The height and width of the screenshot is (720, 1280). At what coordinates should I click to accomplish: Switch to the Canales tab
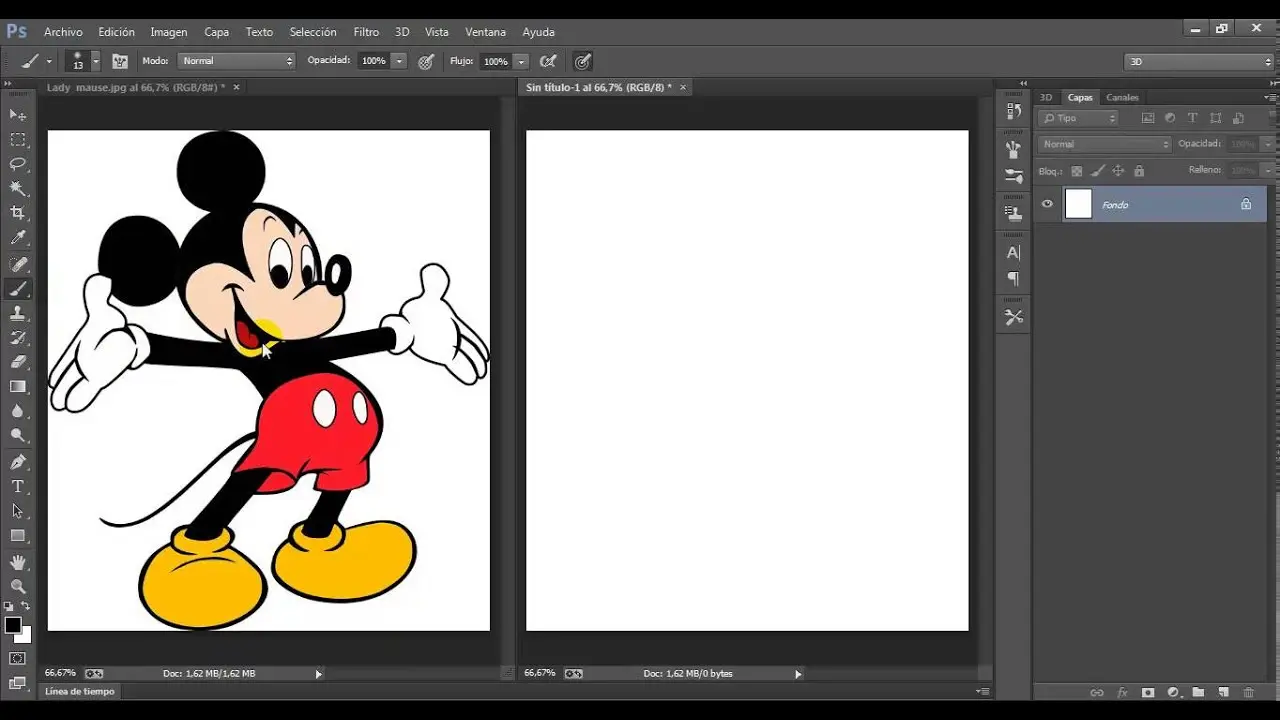pos(1122,98)
